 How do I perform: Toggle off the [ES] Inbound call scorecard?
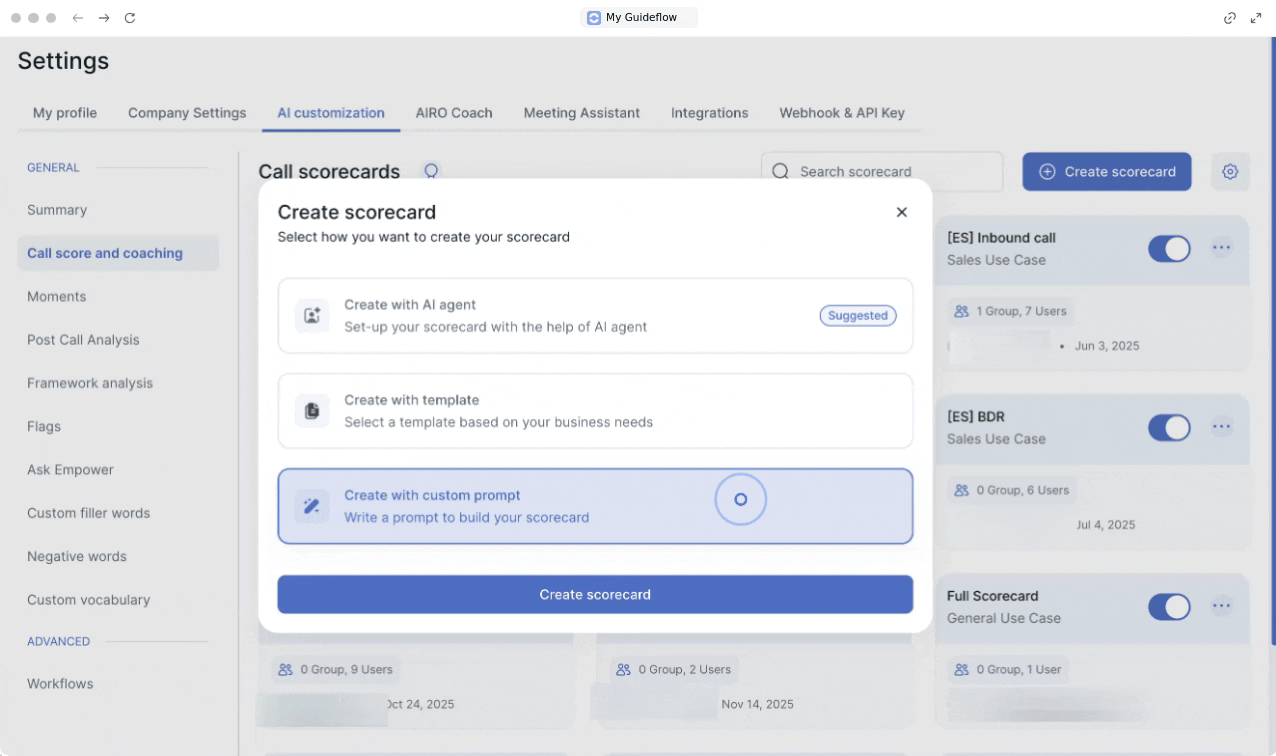[1168, 249]
